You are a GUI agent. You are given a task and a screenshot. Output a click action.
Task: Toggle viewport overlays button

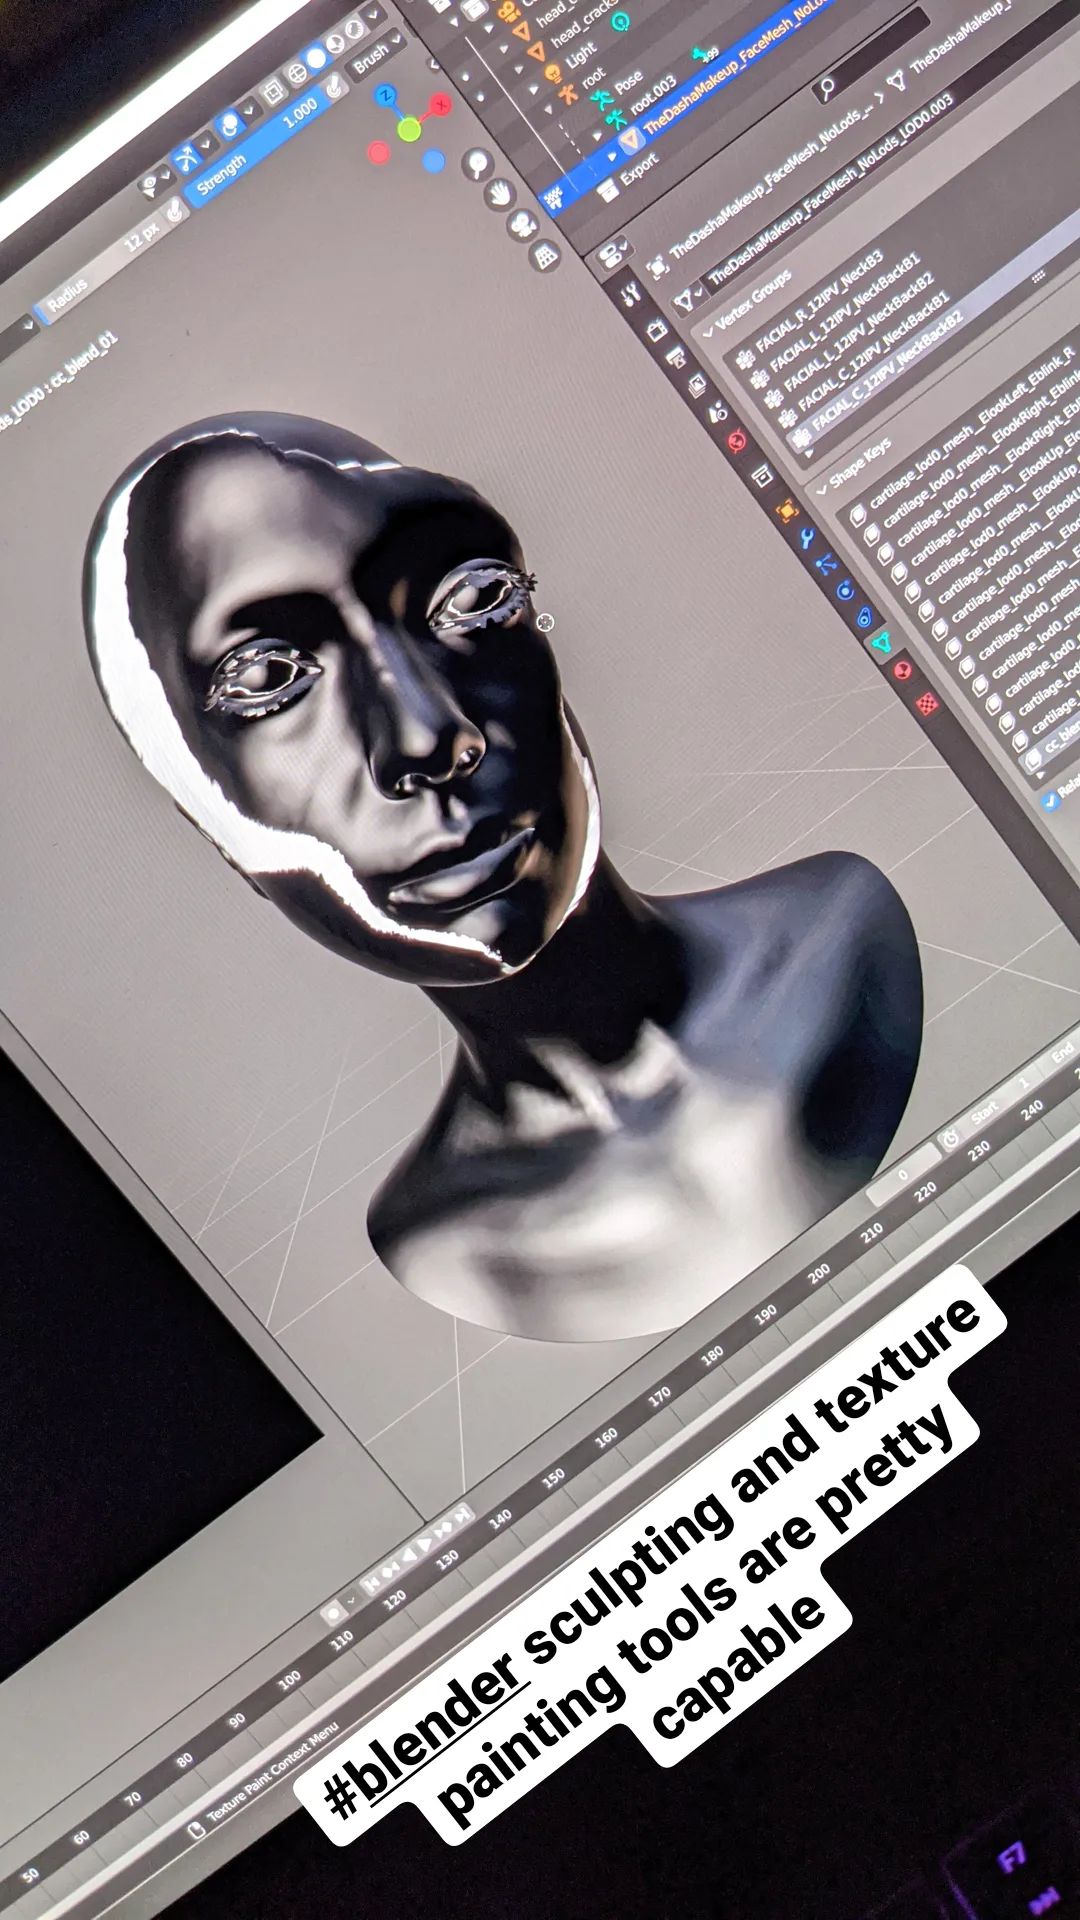[x=231, y=125]
